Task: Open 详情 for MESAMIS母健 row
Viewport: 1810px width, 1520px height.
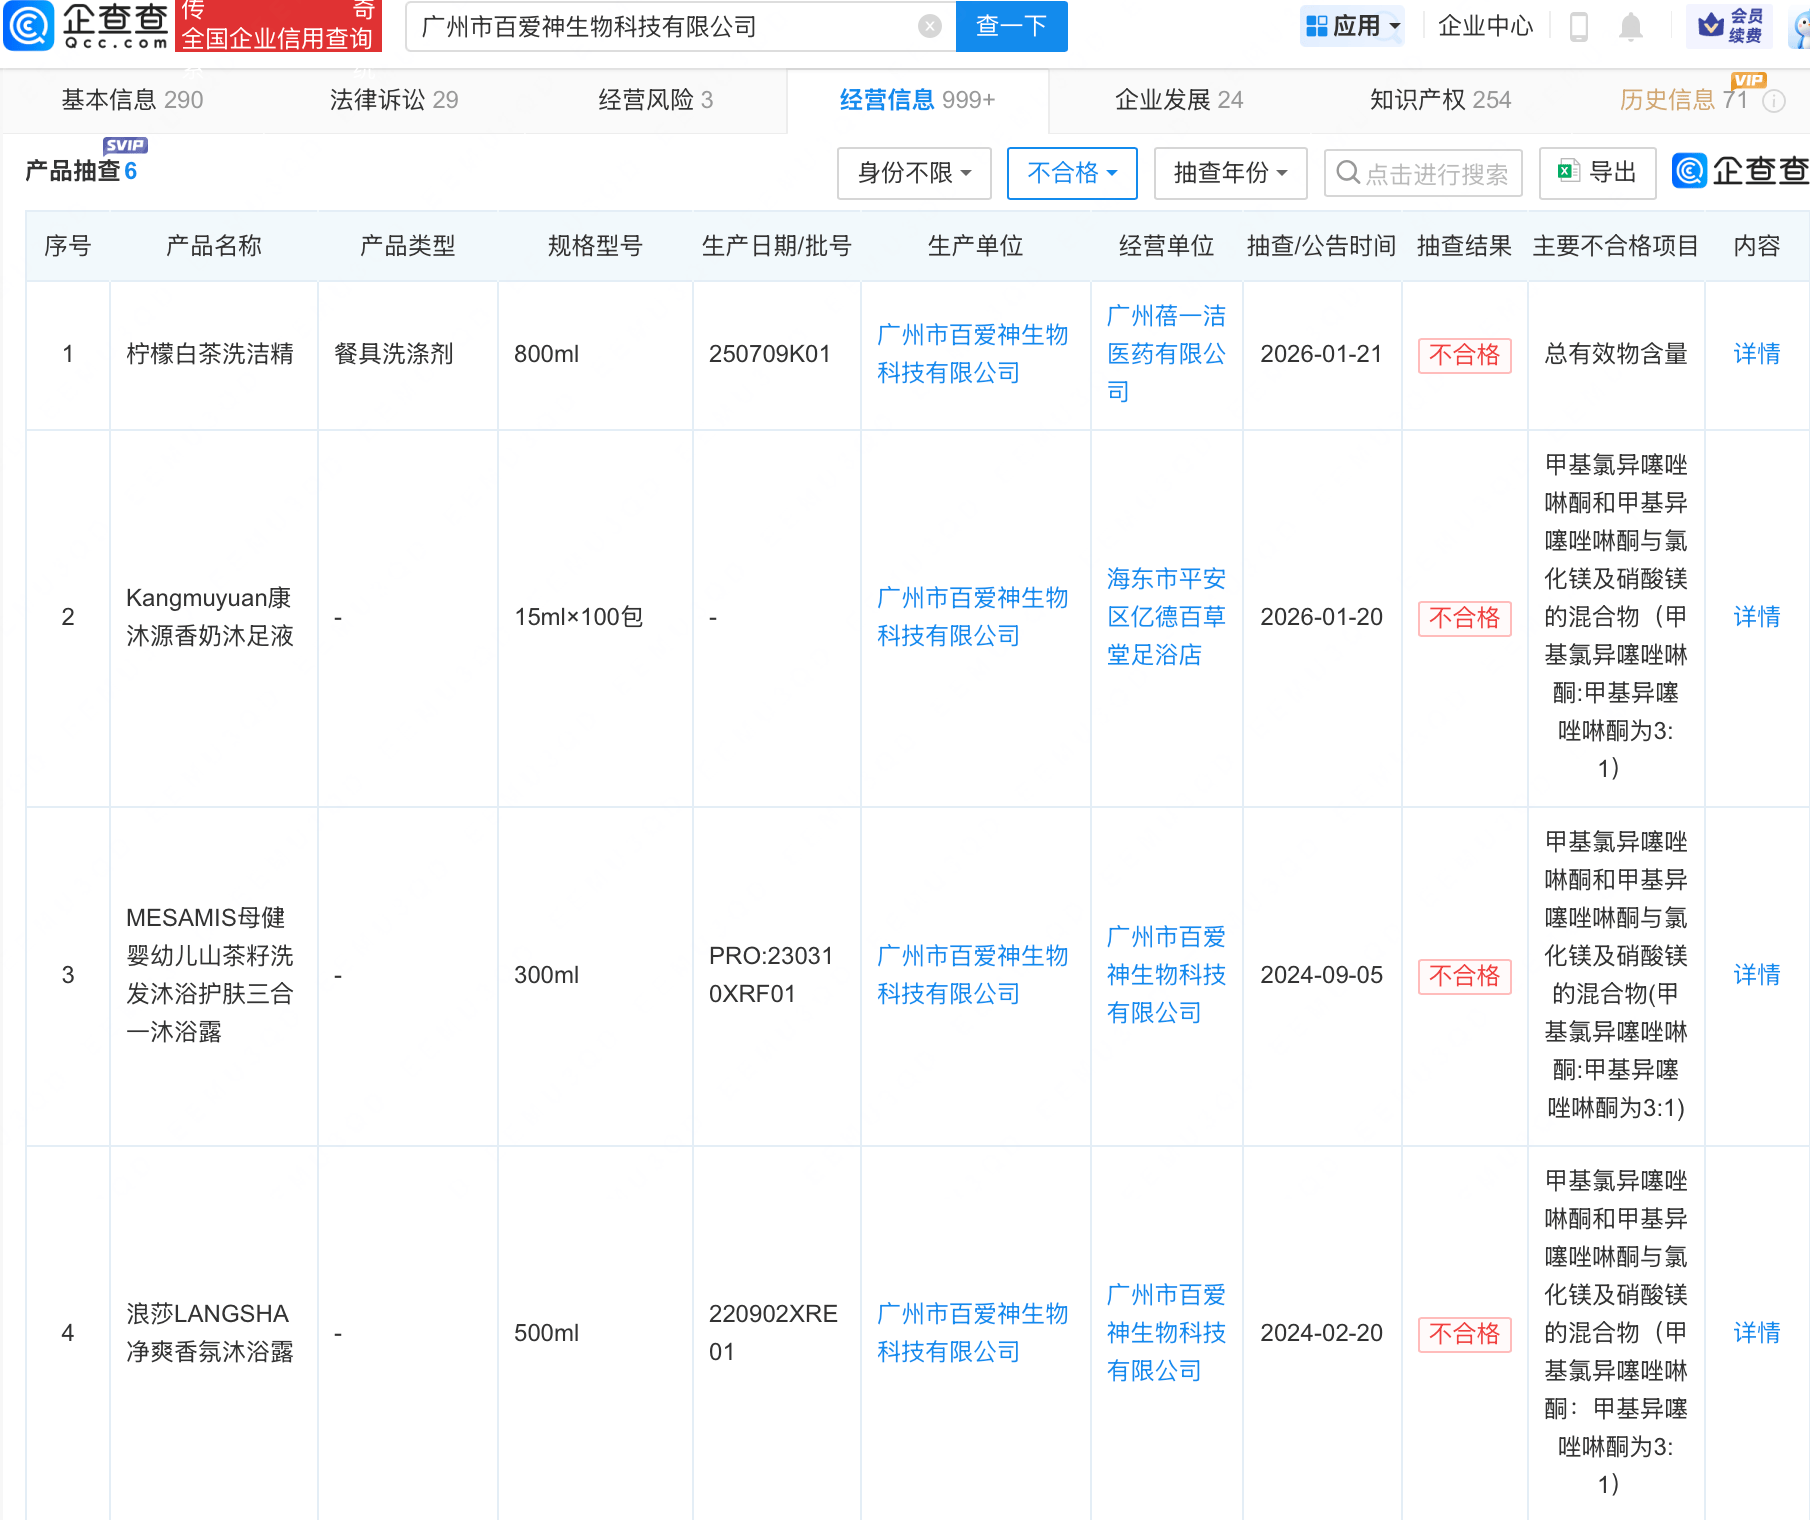Action: [1756, 975]
